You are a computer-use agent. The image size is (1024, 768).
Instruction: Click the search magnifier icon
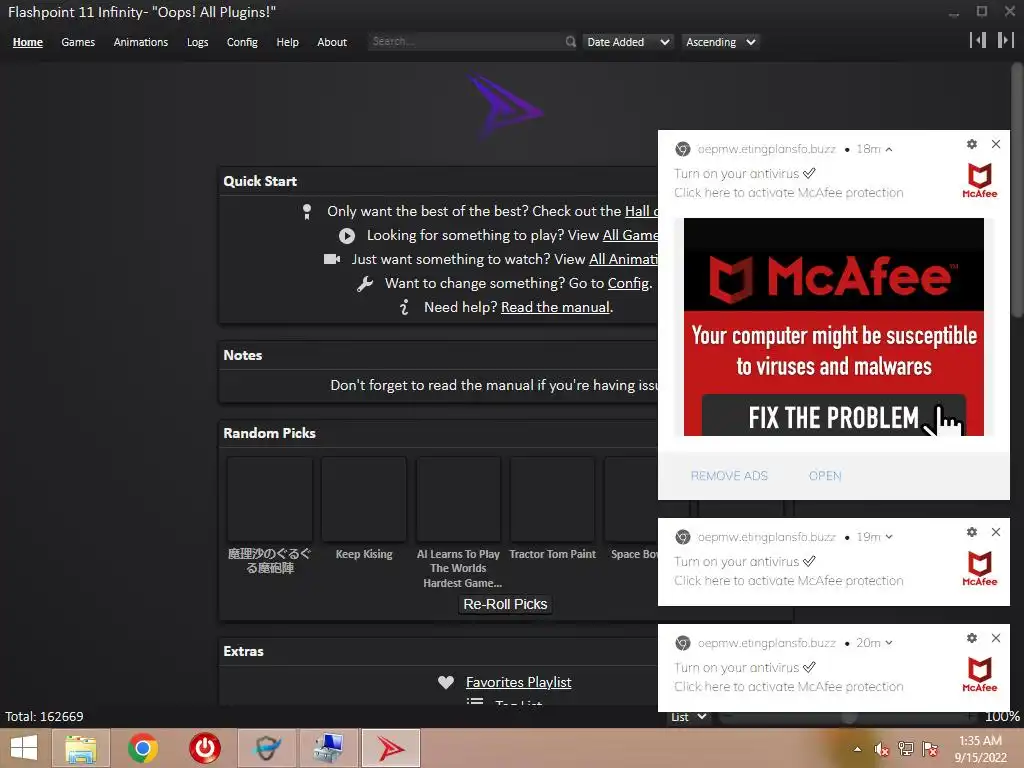[571, 42]
